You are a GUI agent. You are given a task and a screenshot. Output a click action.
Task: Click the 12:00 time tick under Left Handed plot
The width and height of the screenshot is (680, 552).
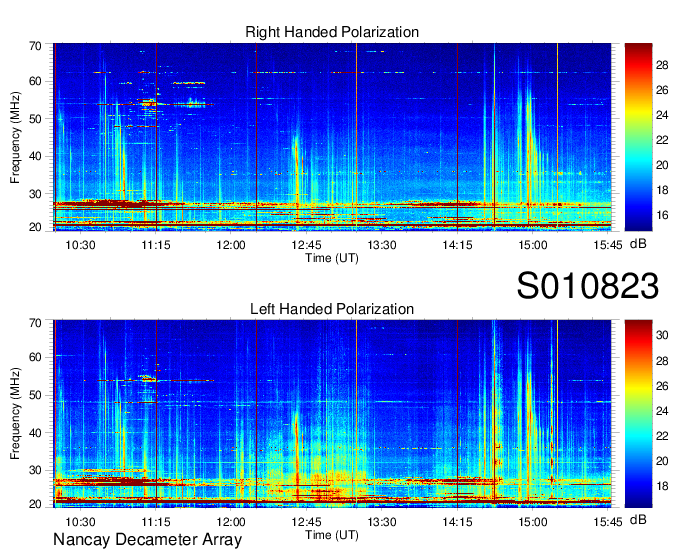(x=231, y=522)
